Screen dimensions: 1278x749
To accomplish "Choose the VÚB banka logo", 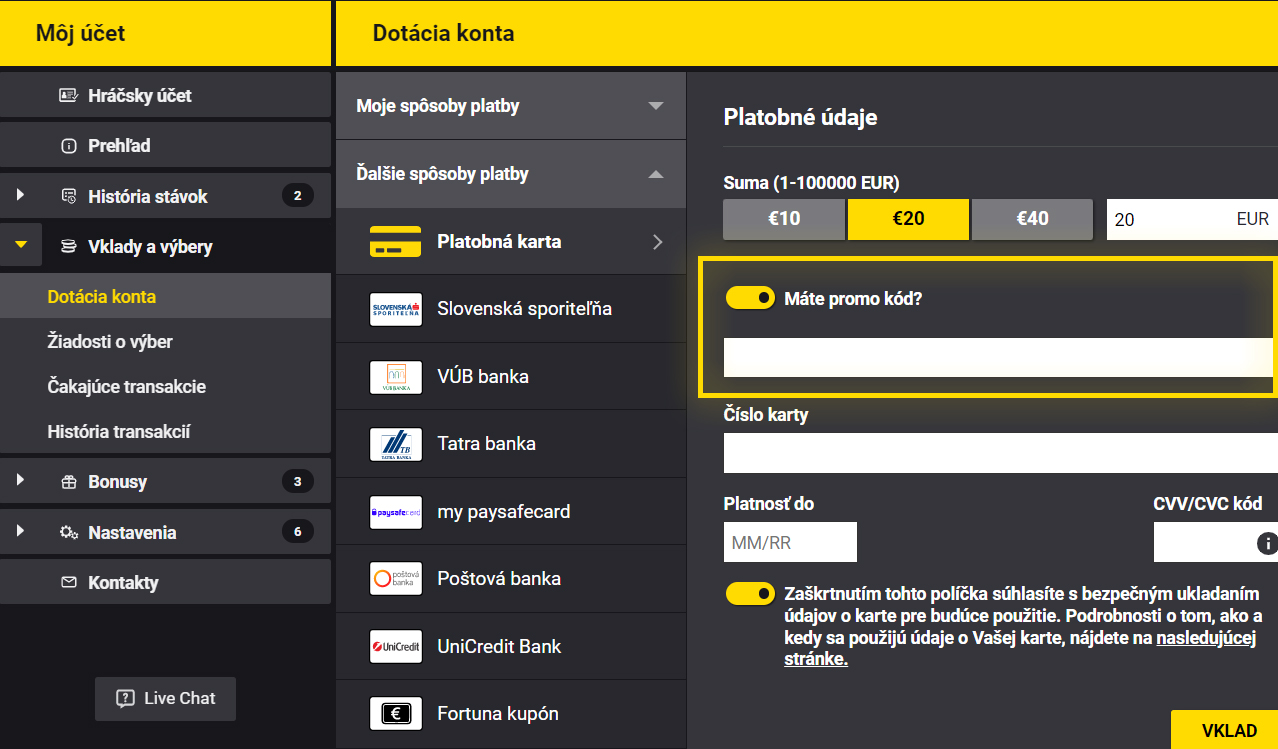I will click(396, 376).
